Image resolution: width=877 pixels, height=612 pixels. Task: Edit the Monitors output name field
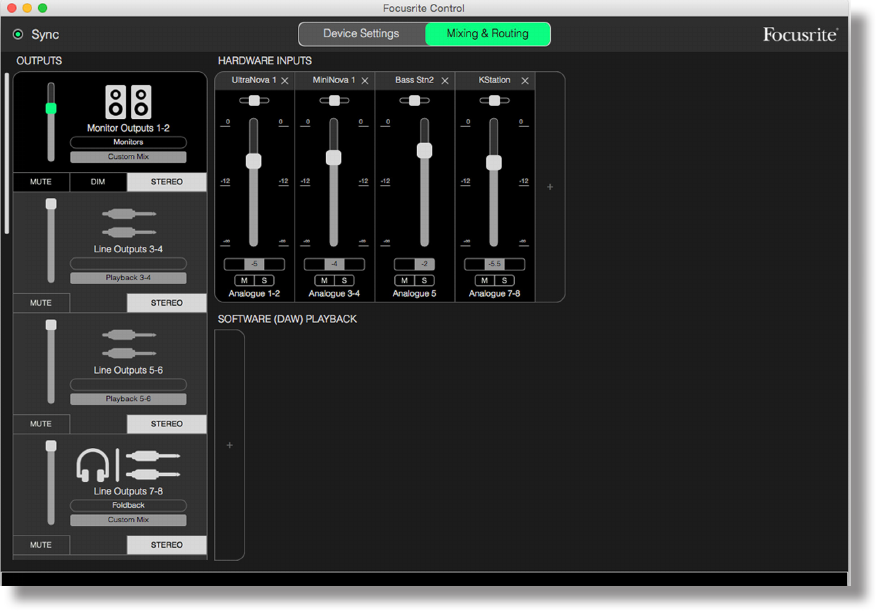click(128, 143)
